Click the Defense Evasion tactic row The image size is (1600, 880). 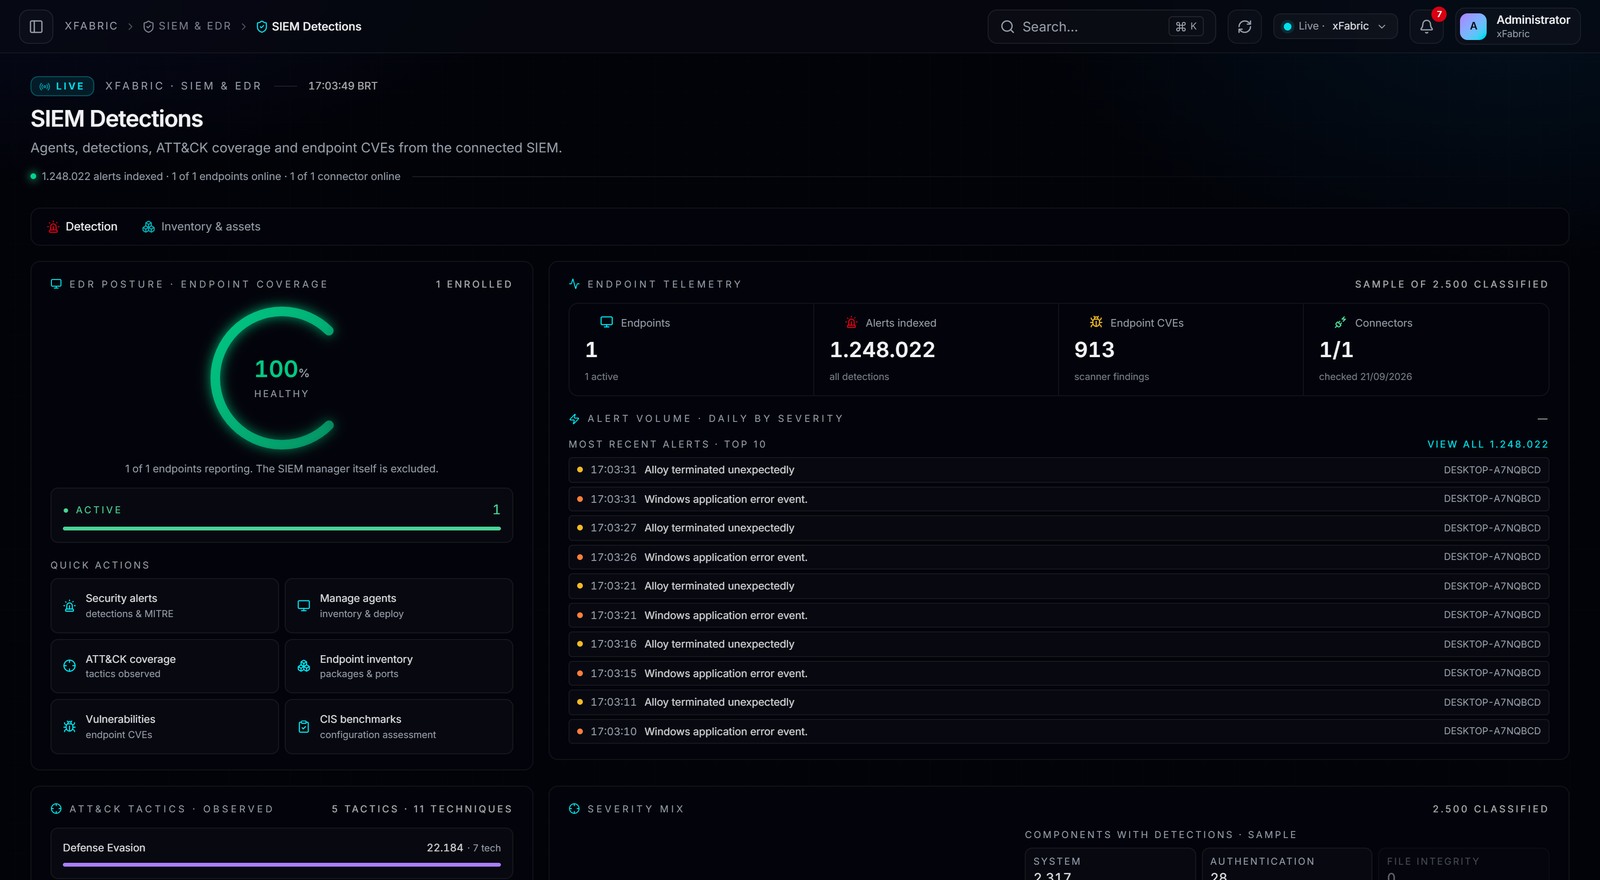click(x=282, y=853)
